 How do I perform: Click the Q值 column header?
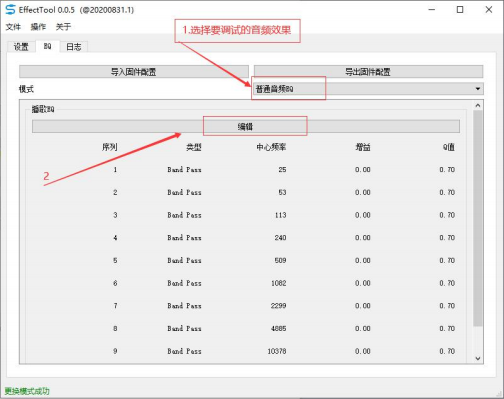[x=449, y=147]
